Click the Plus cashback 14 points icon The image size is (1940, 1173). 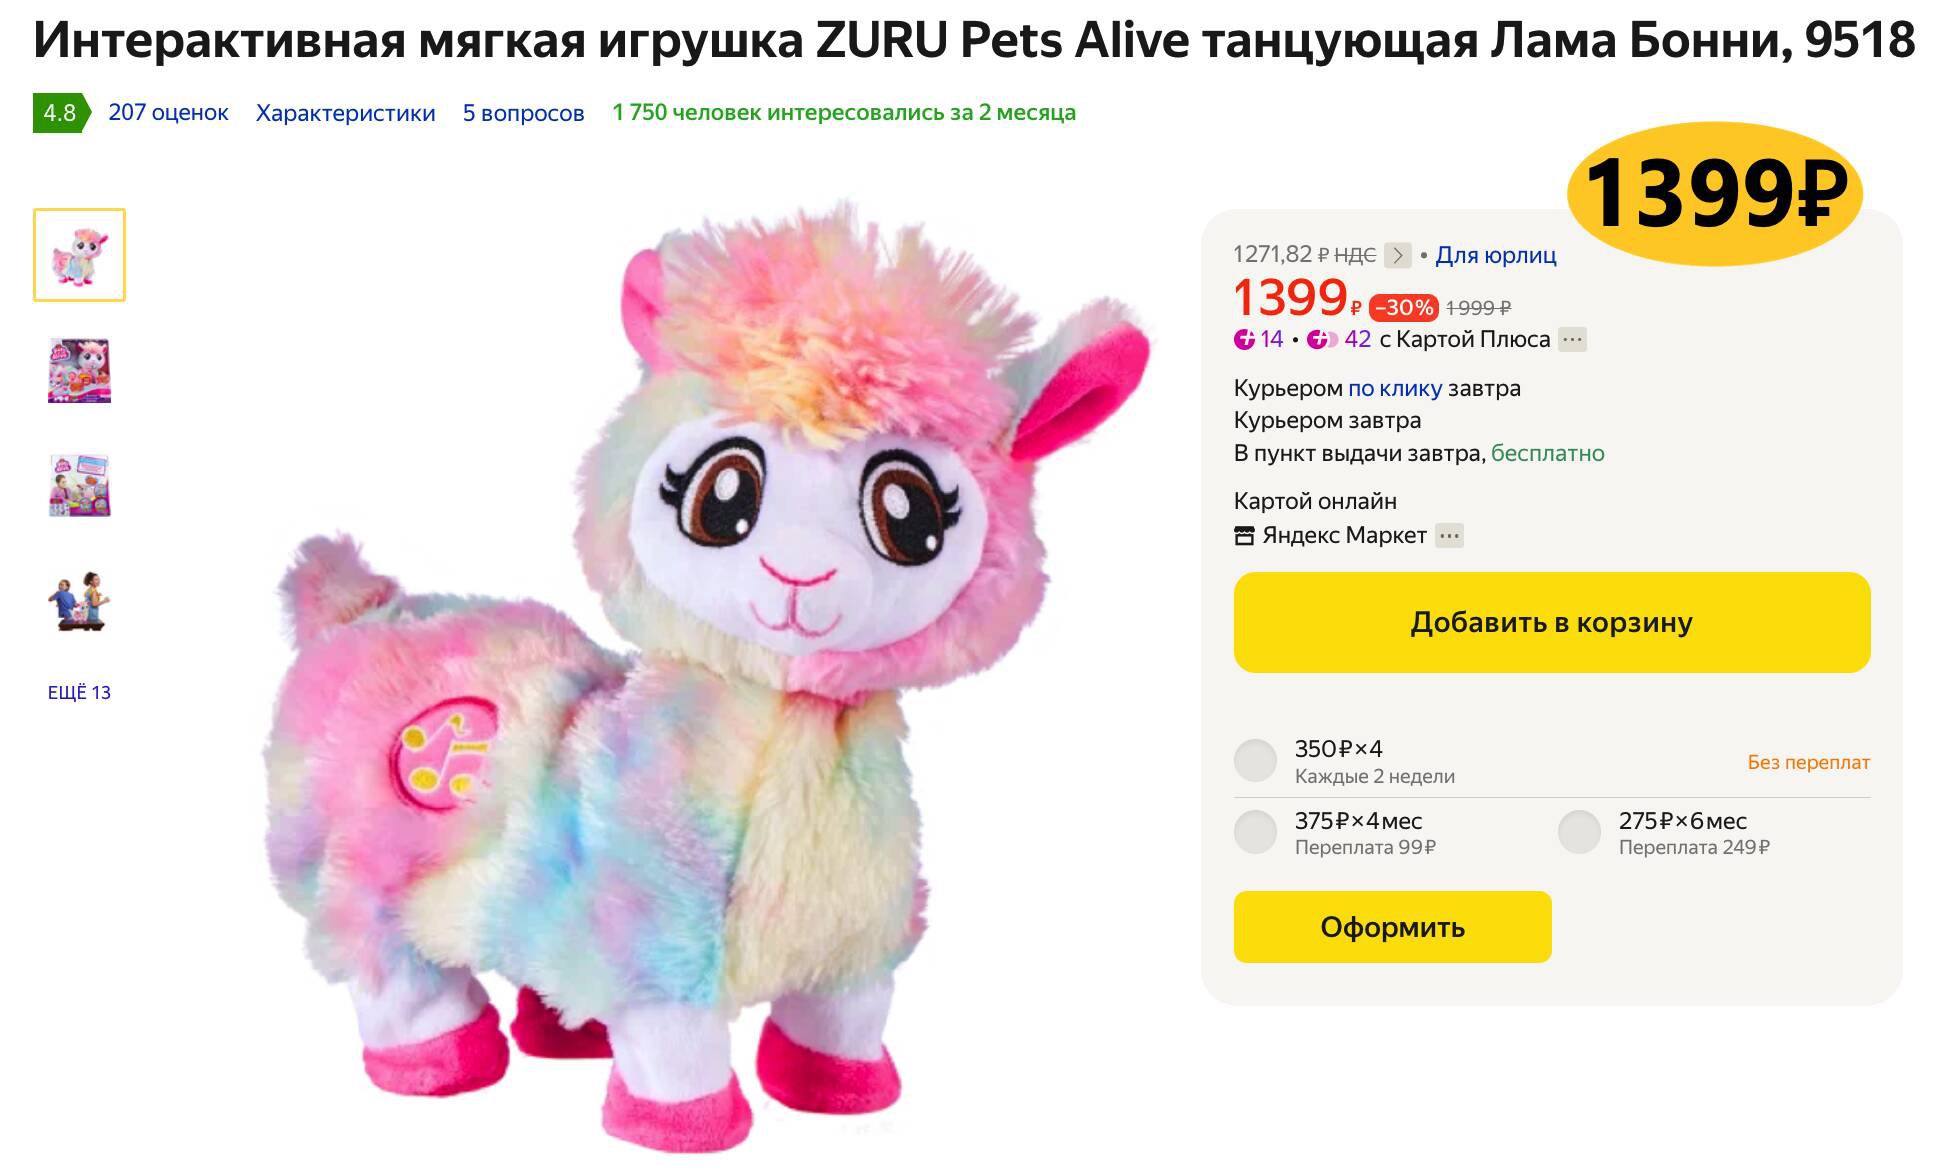(x=1244, y=339)
